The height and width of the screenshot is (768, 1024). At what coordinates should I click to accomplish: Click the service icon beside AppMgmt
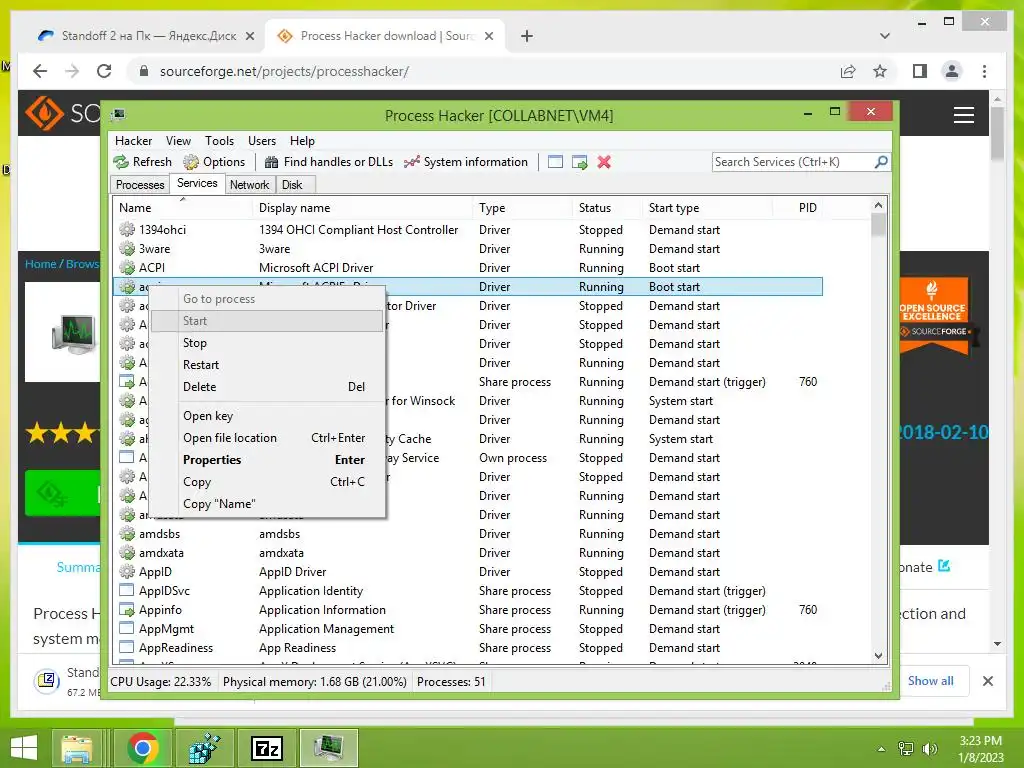pyautogui.click(x=127, y=628)
